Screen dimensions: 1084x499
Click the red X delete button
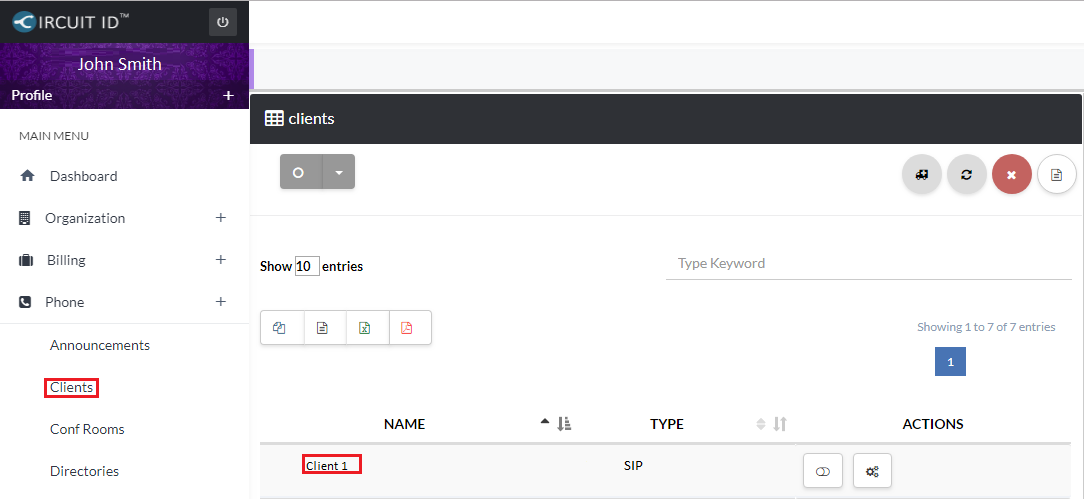(1011, 174)
